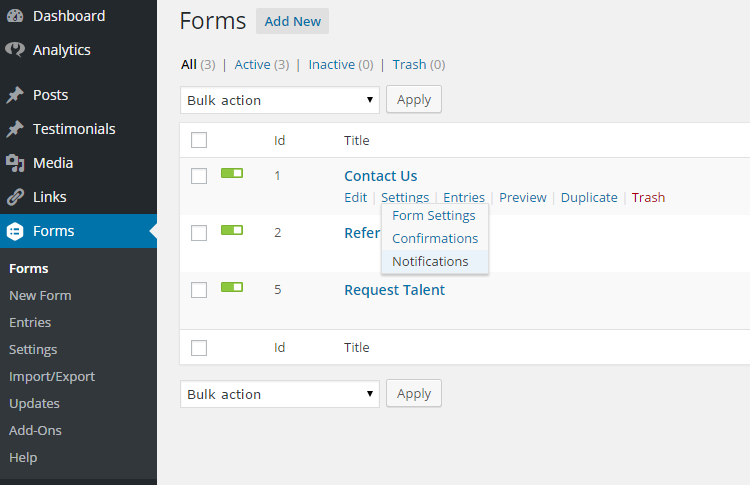Open the top Bulk action dropdown
This screenshot has height=485, width=750.
tap(280, 100)
